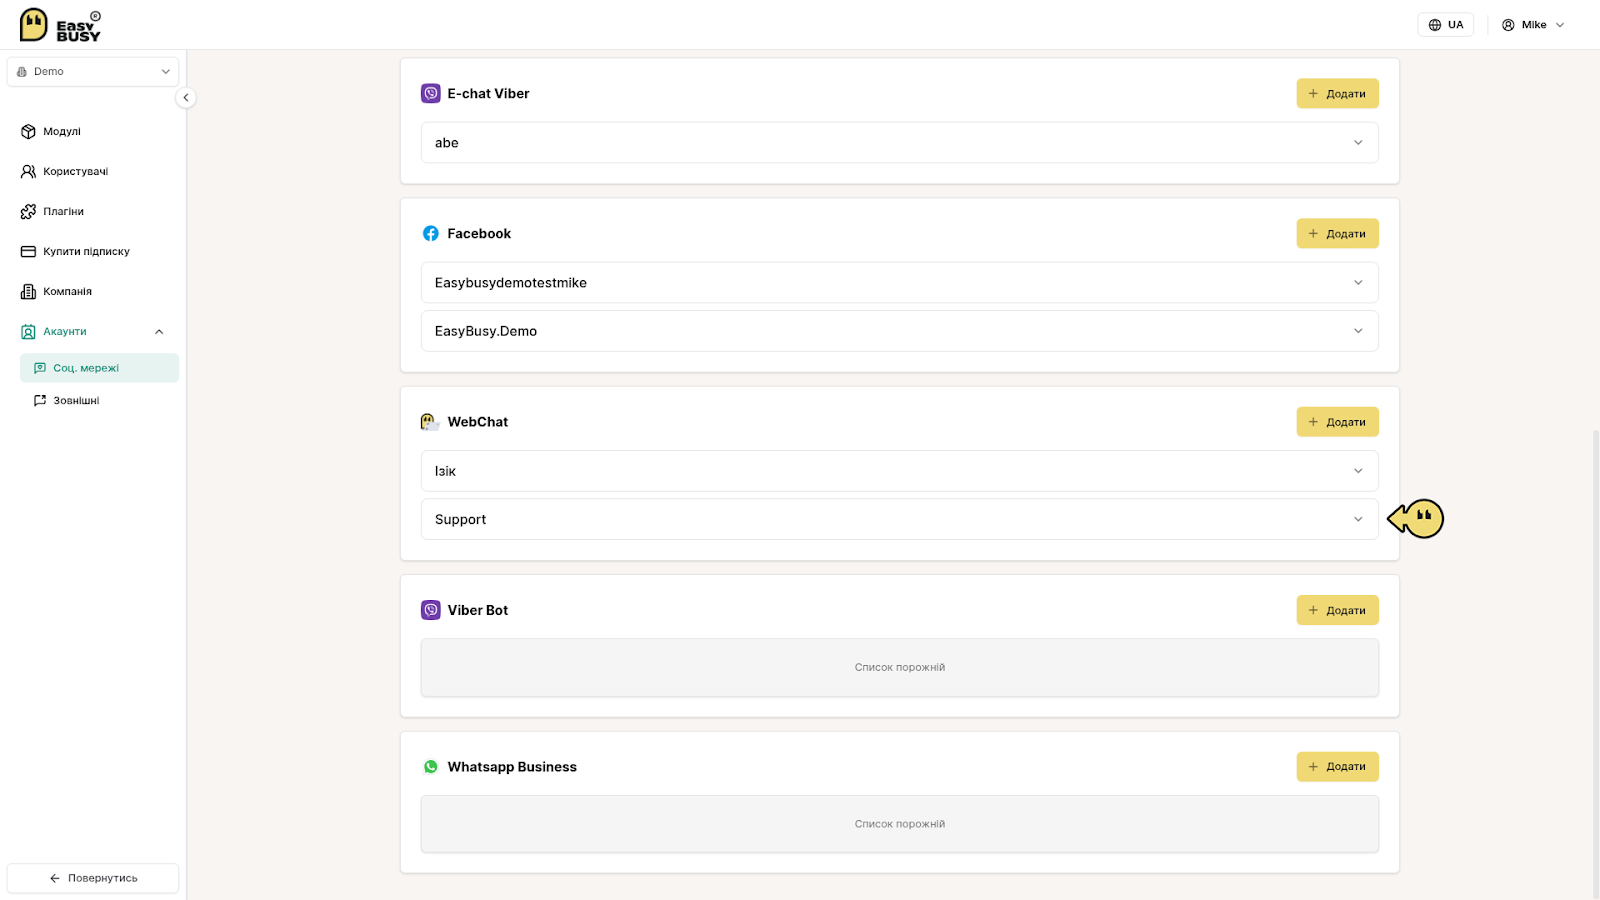Click the Facebook logo icon

(x=430, y=234)
